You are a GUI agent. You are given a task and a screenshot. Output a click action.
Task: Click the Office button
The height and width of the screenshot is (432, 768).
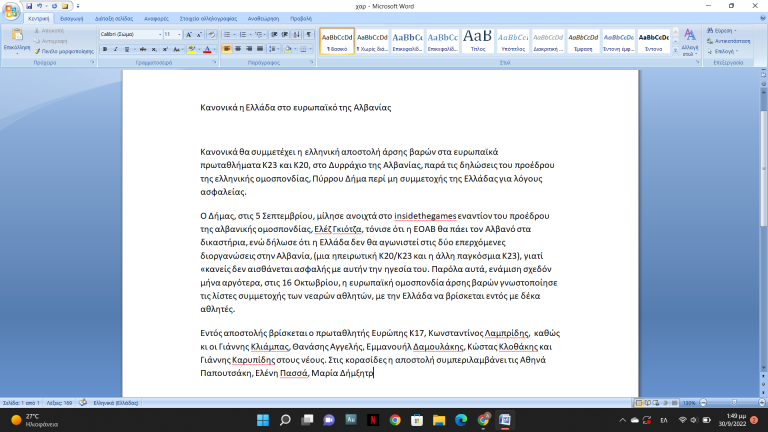12,10
